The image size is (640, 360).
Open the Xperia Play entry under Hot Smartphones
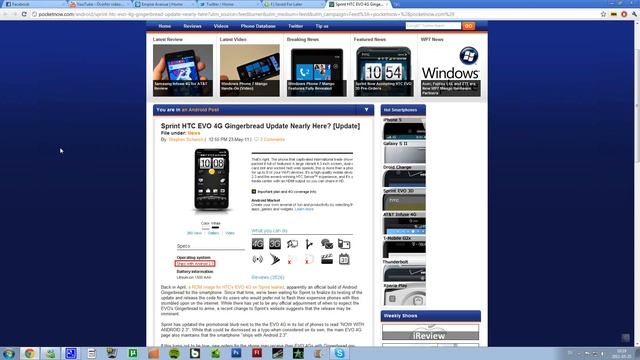pos(404,294)
